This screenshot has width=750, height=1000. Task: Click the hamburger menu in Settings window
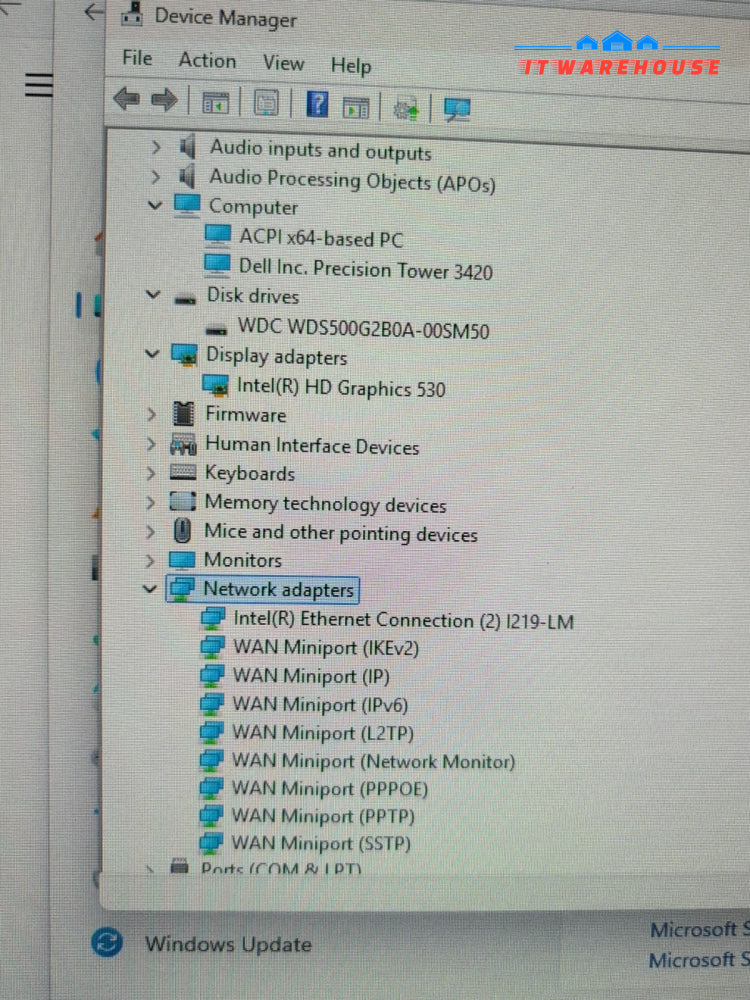point(39,84)
